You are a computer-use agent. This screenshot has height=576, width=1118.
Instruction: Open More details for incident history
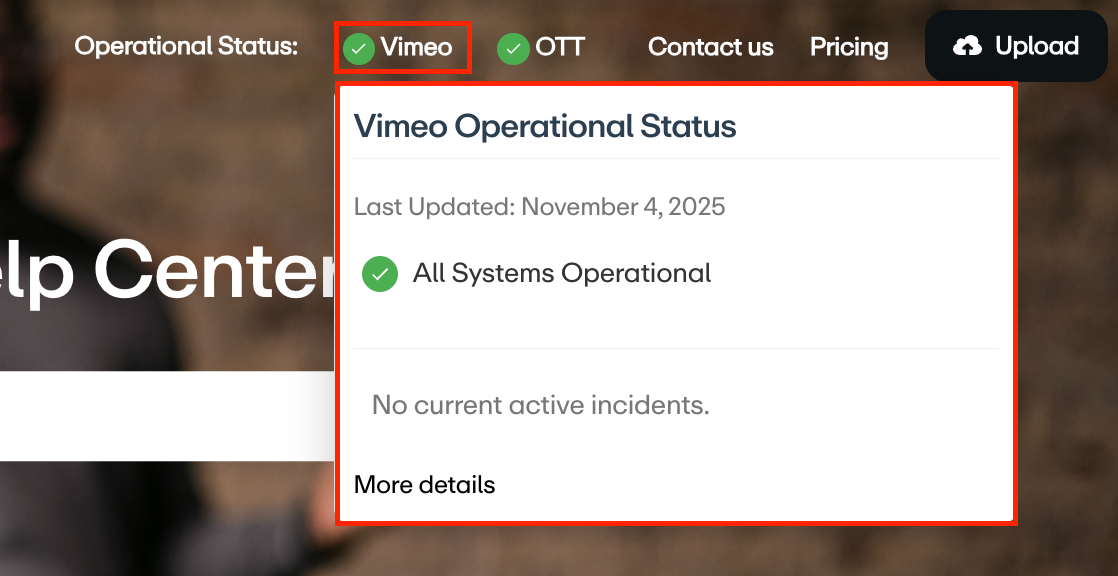[x=424, y=485]
